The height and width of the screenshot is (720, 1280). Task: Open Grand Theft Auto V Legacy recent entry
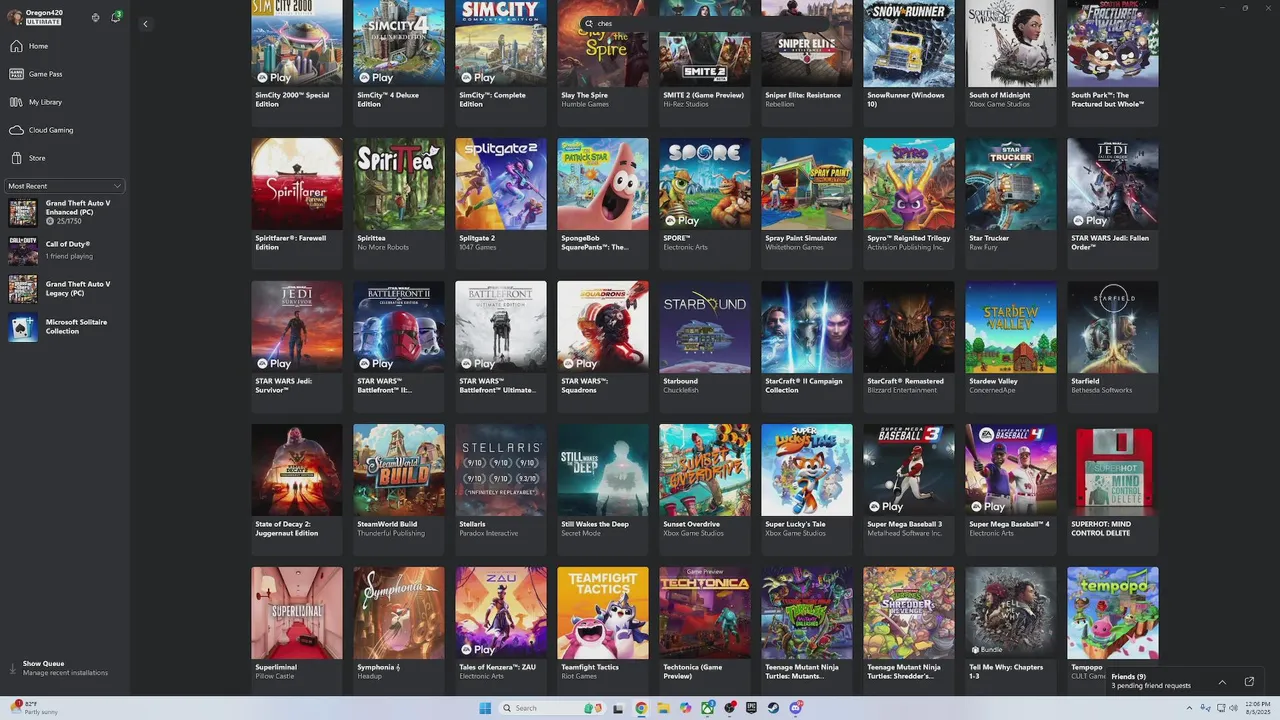click(x=65, y=289)
